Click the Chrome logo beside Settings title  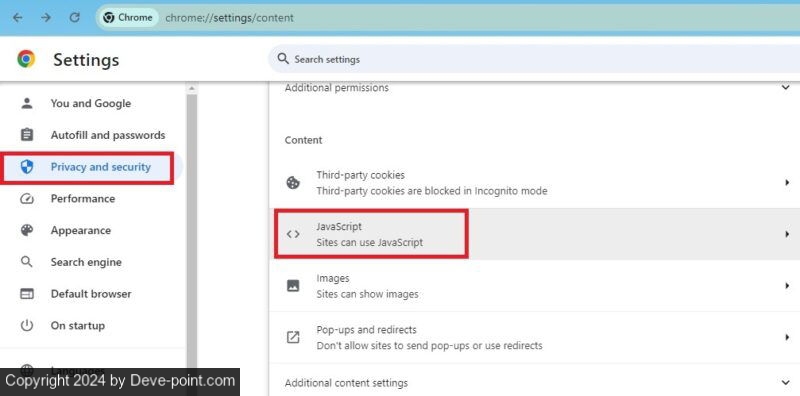pyautogui.click(x=26, y=59)
